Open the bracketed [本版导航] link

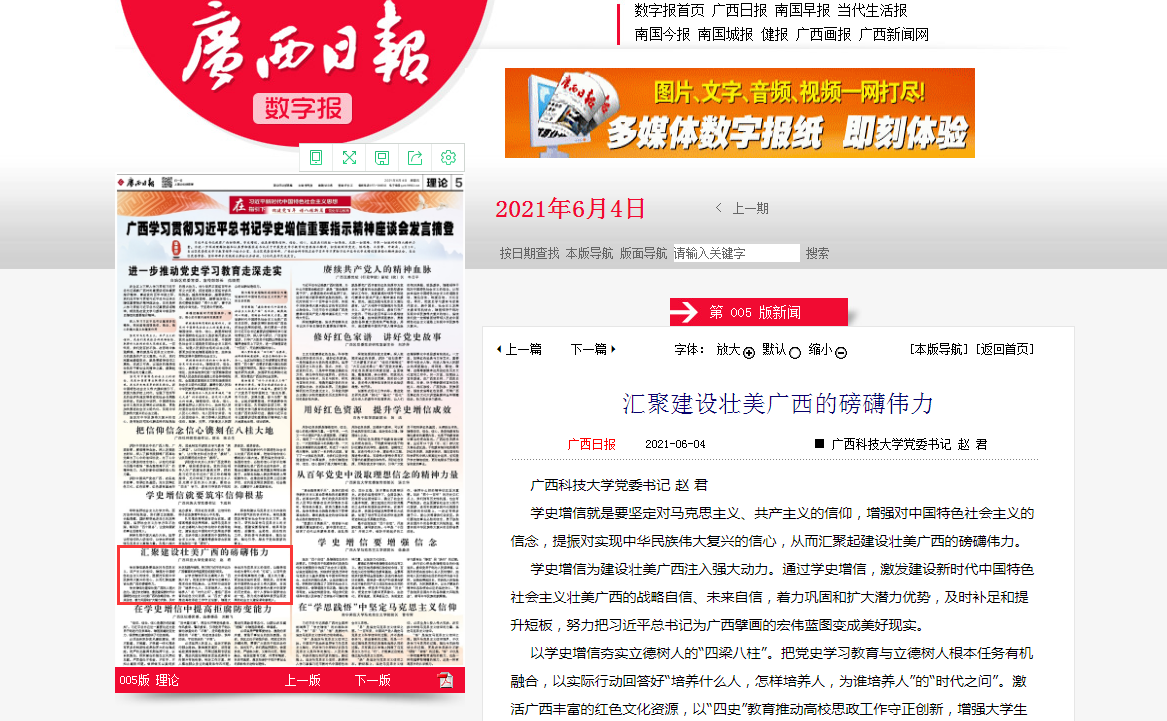(939, 349)
